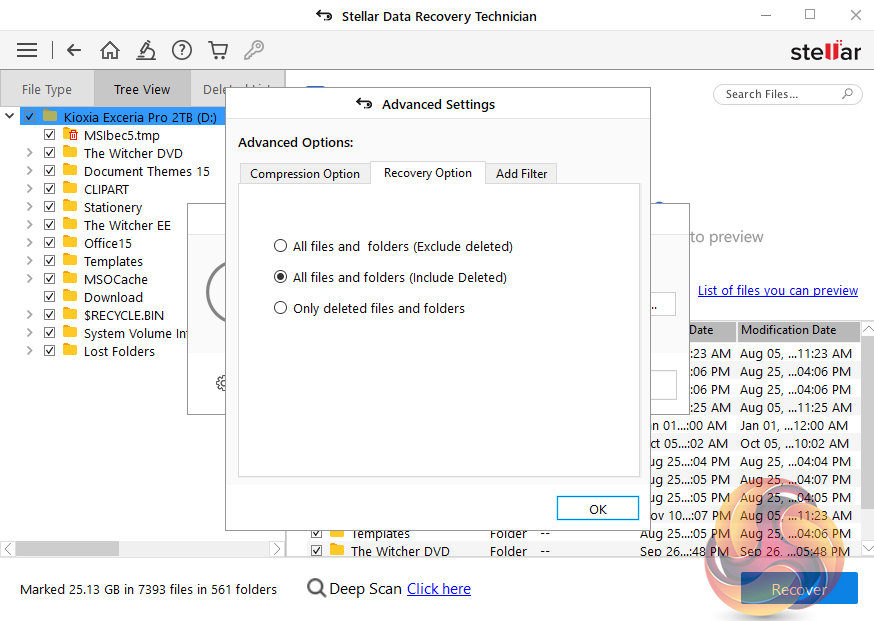This screenshot has width=874, height=621.
Task: Expand the CLIPART tree node
Action: tap(30, 188)
